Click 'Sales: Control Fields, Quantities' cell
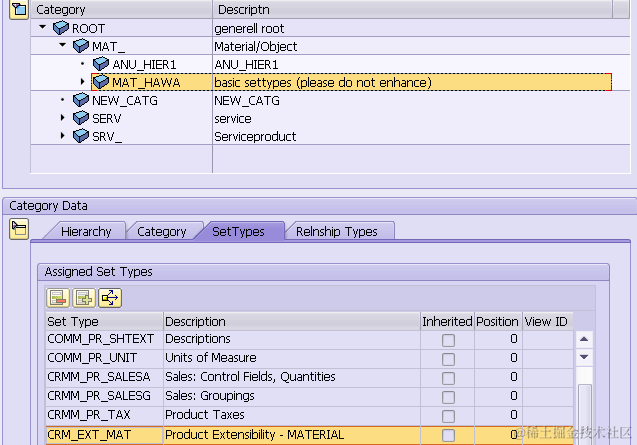This screenshot has height=445, width=637. coord(292,377)
